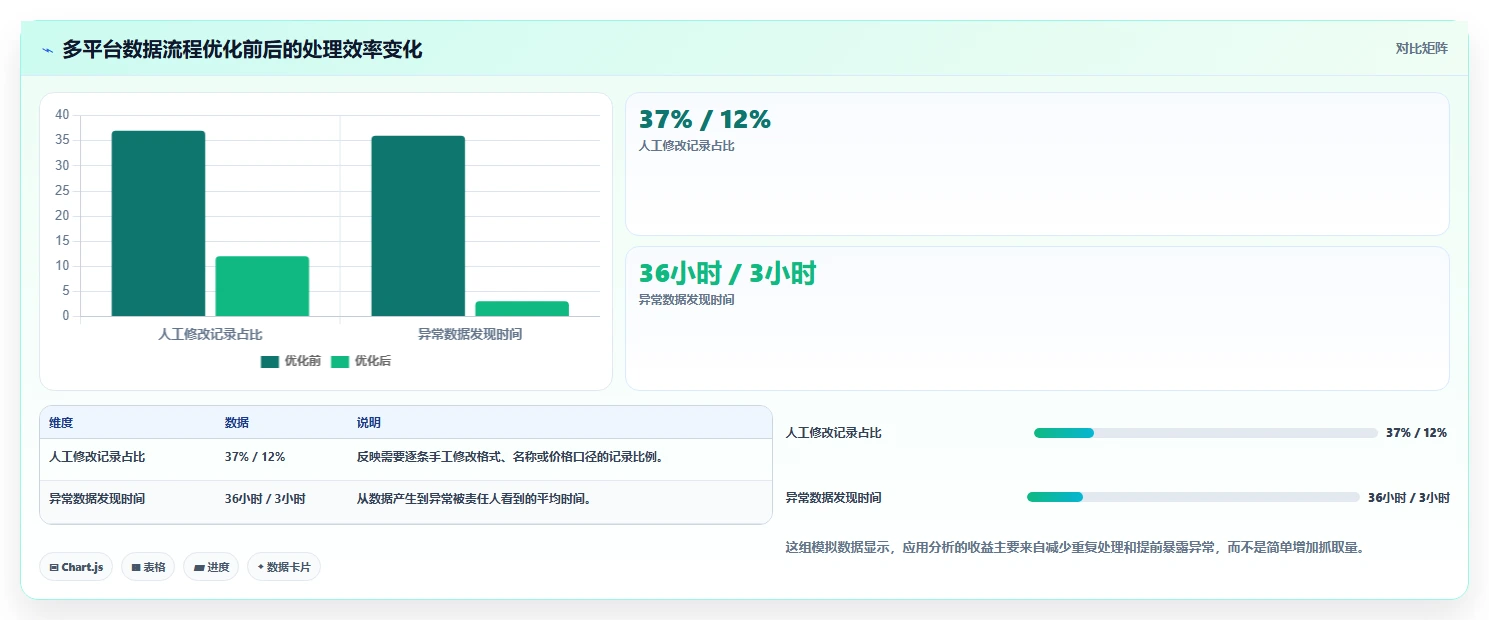The height and width of the screenshot is (620, 1489).
Task: Click the 人工修改记录占比 progress row label
Action: tap(834, 433)
